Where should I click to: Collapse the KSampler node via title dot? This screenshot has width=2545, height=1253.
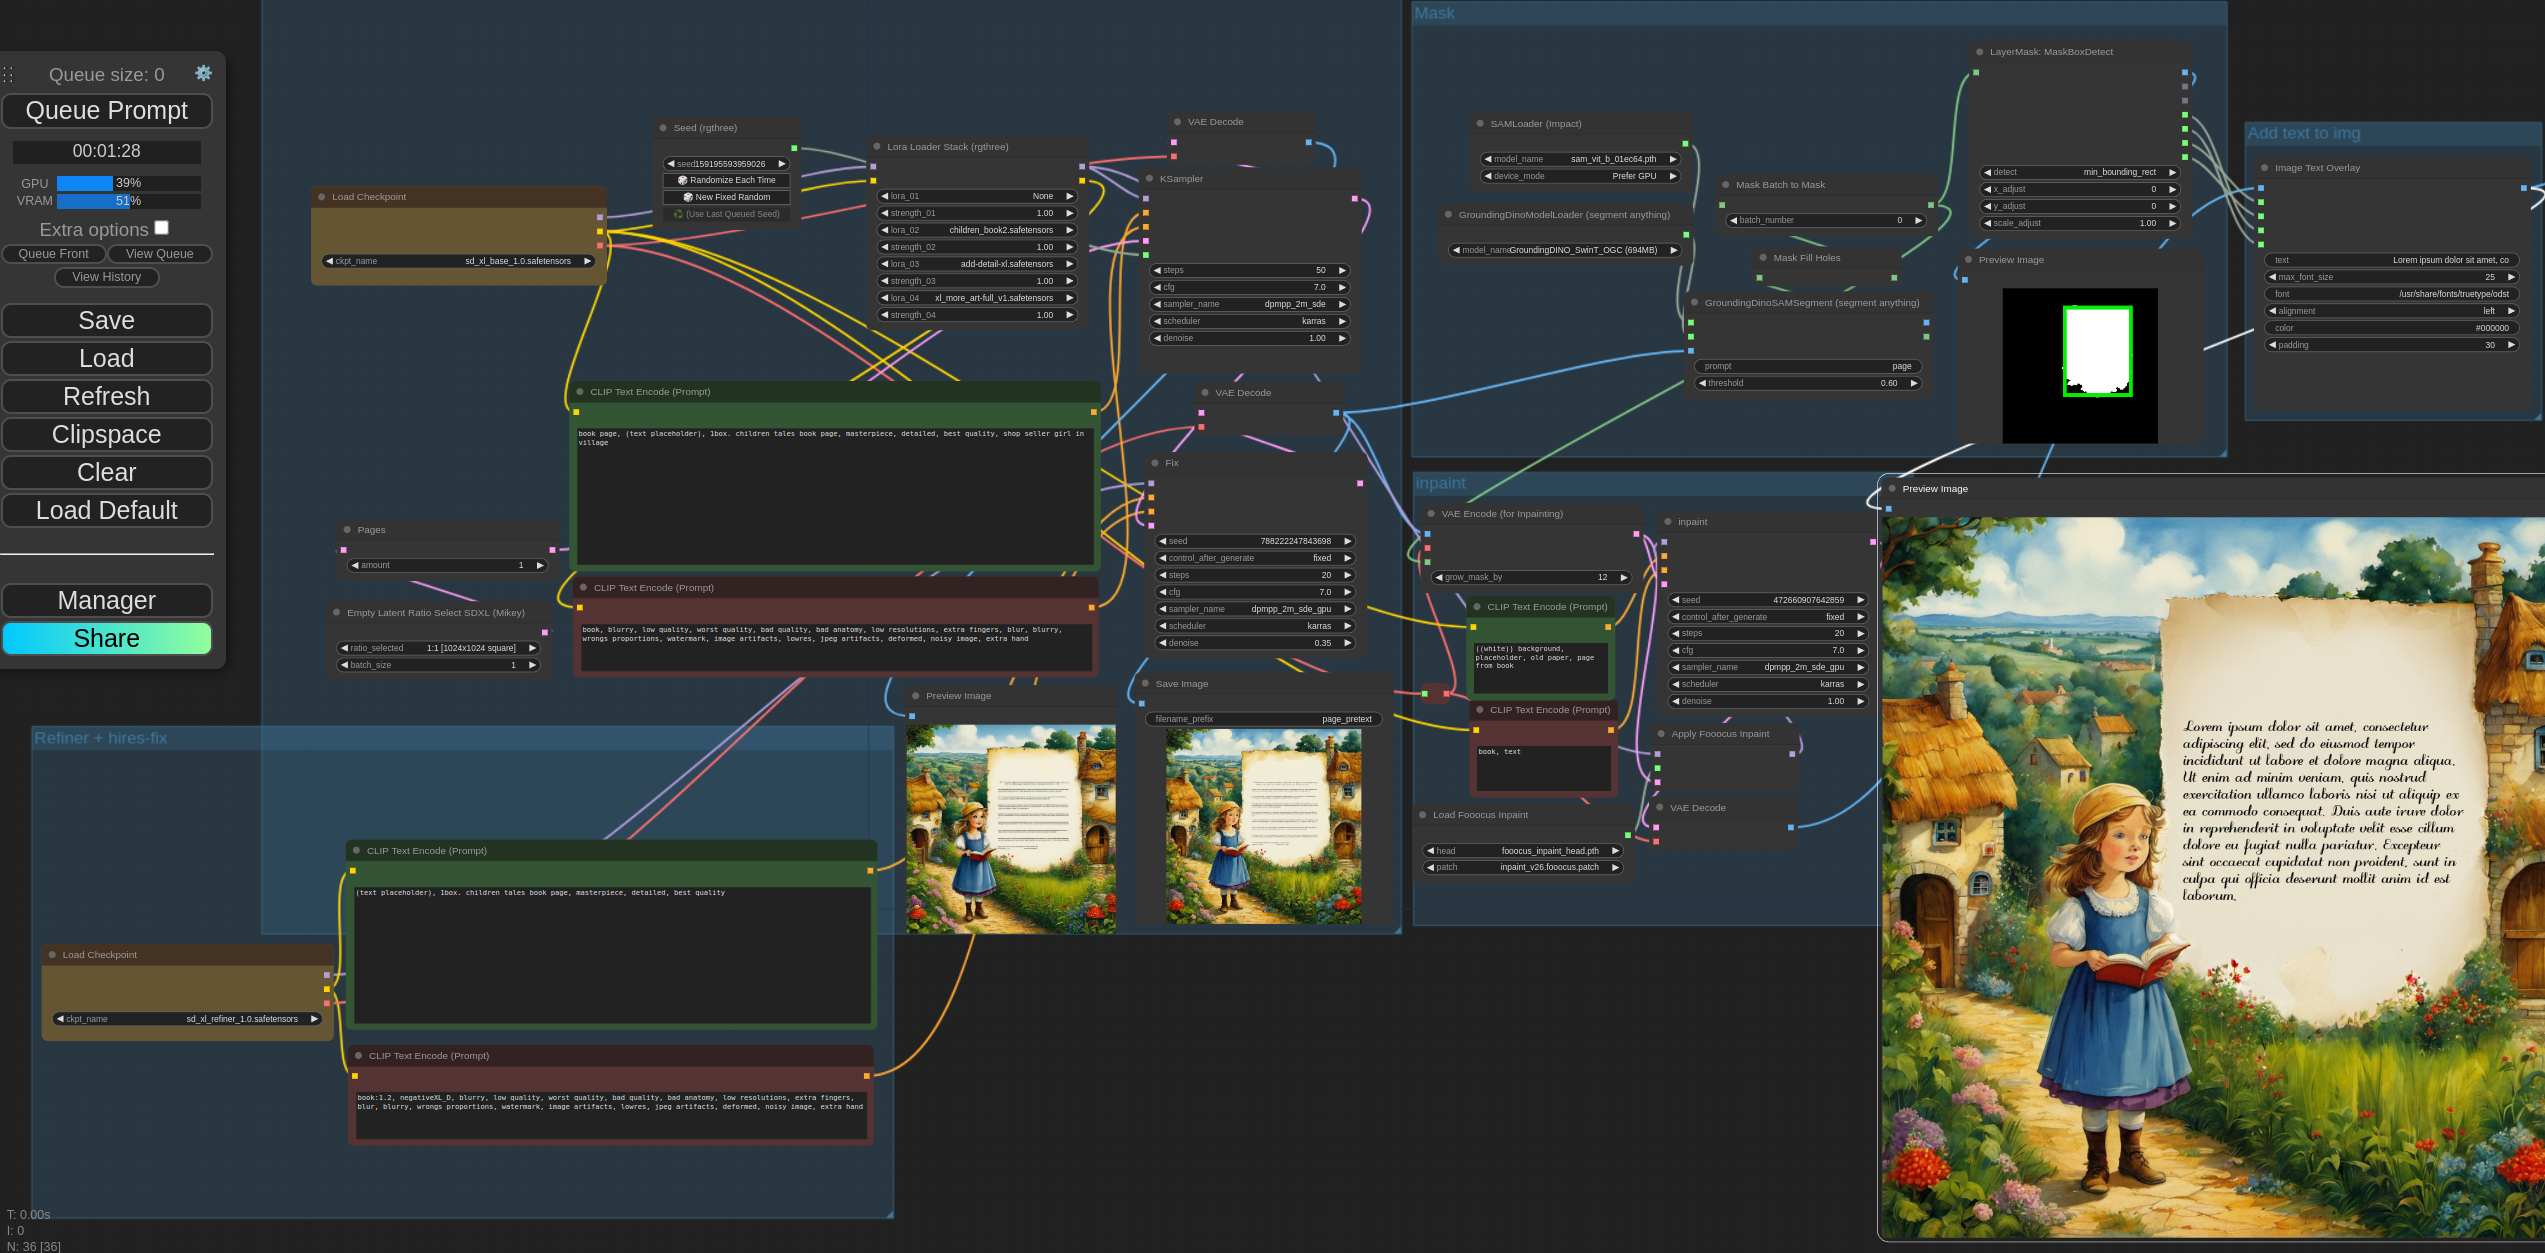1150,179
